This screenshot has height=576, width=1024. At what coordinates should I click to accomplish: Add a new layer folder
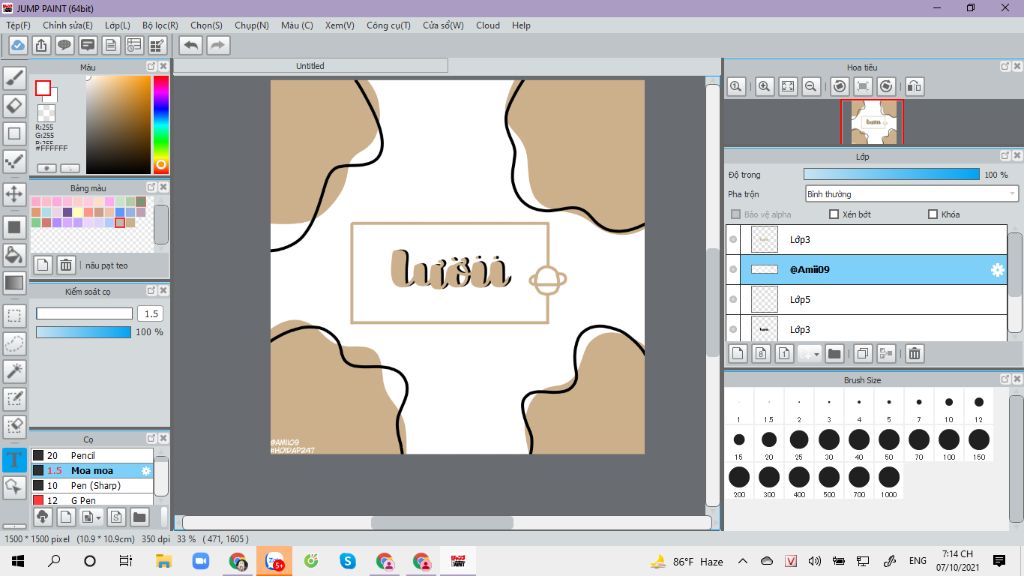[834, 353]
